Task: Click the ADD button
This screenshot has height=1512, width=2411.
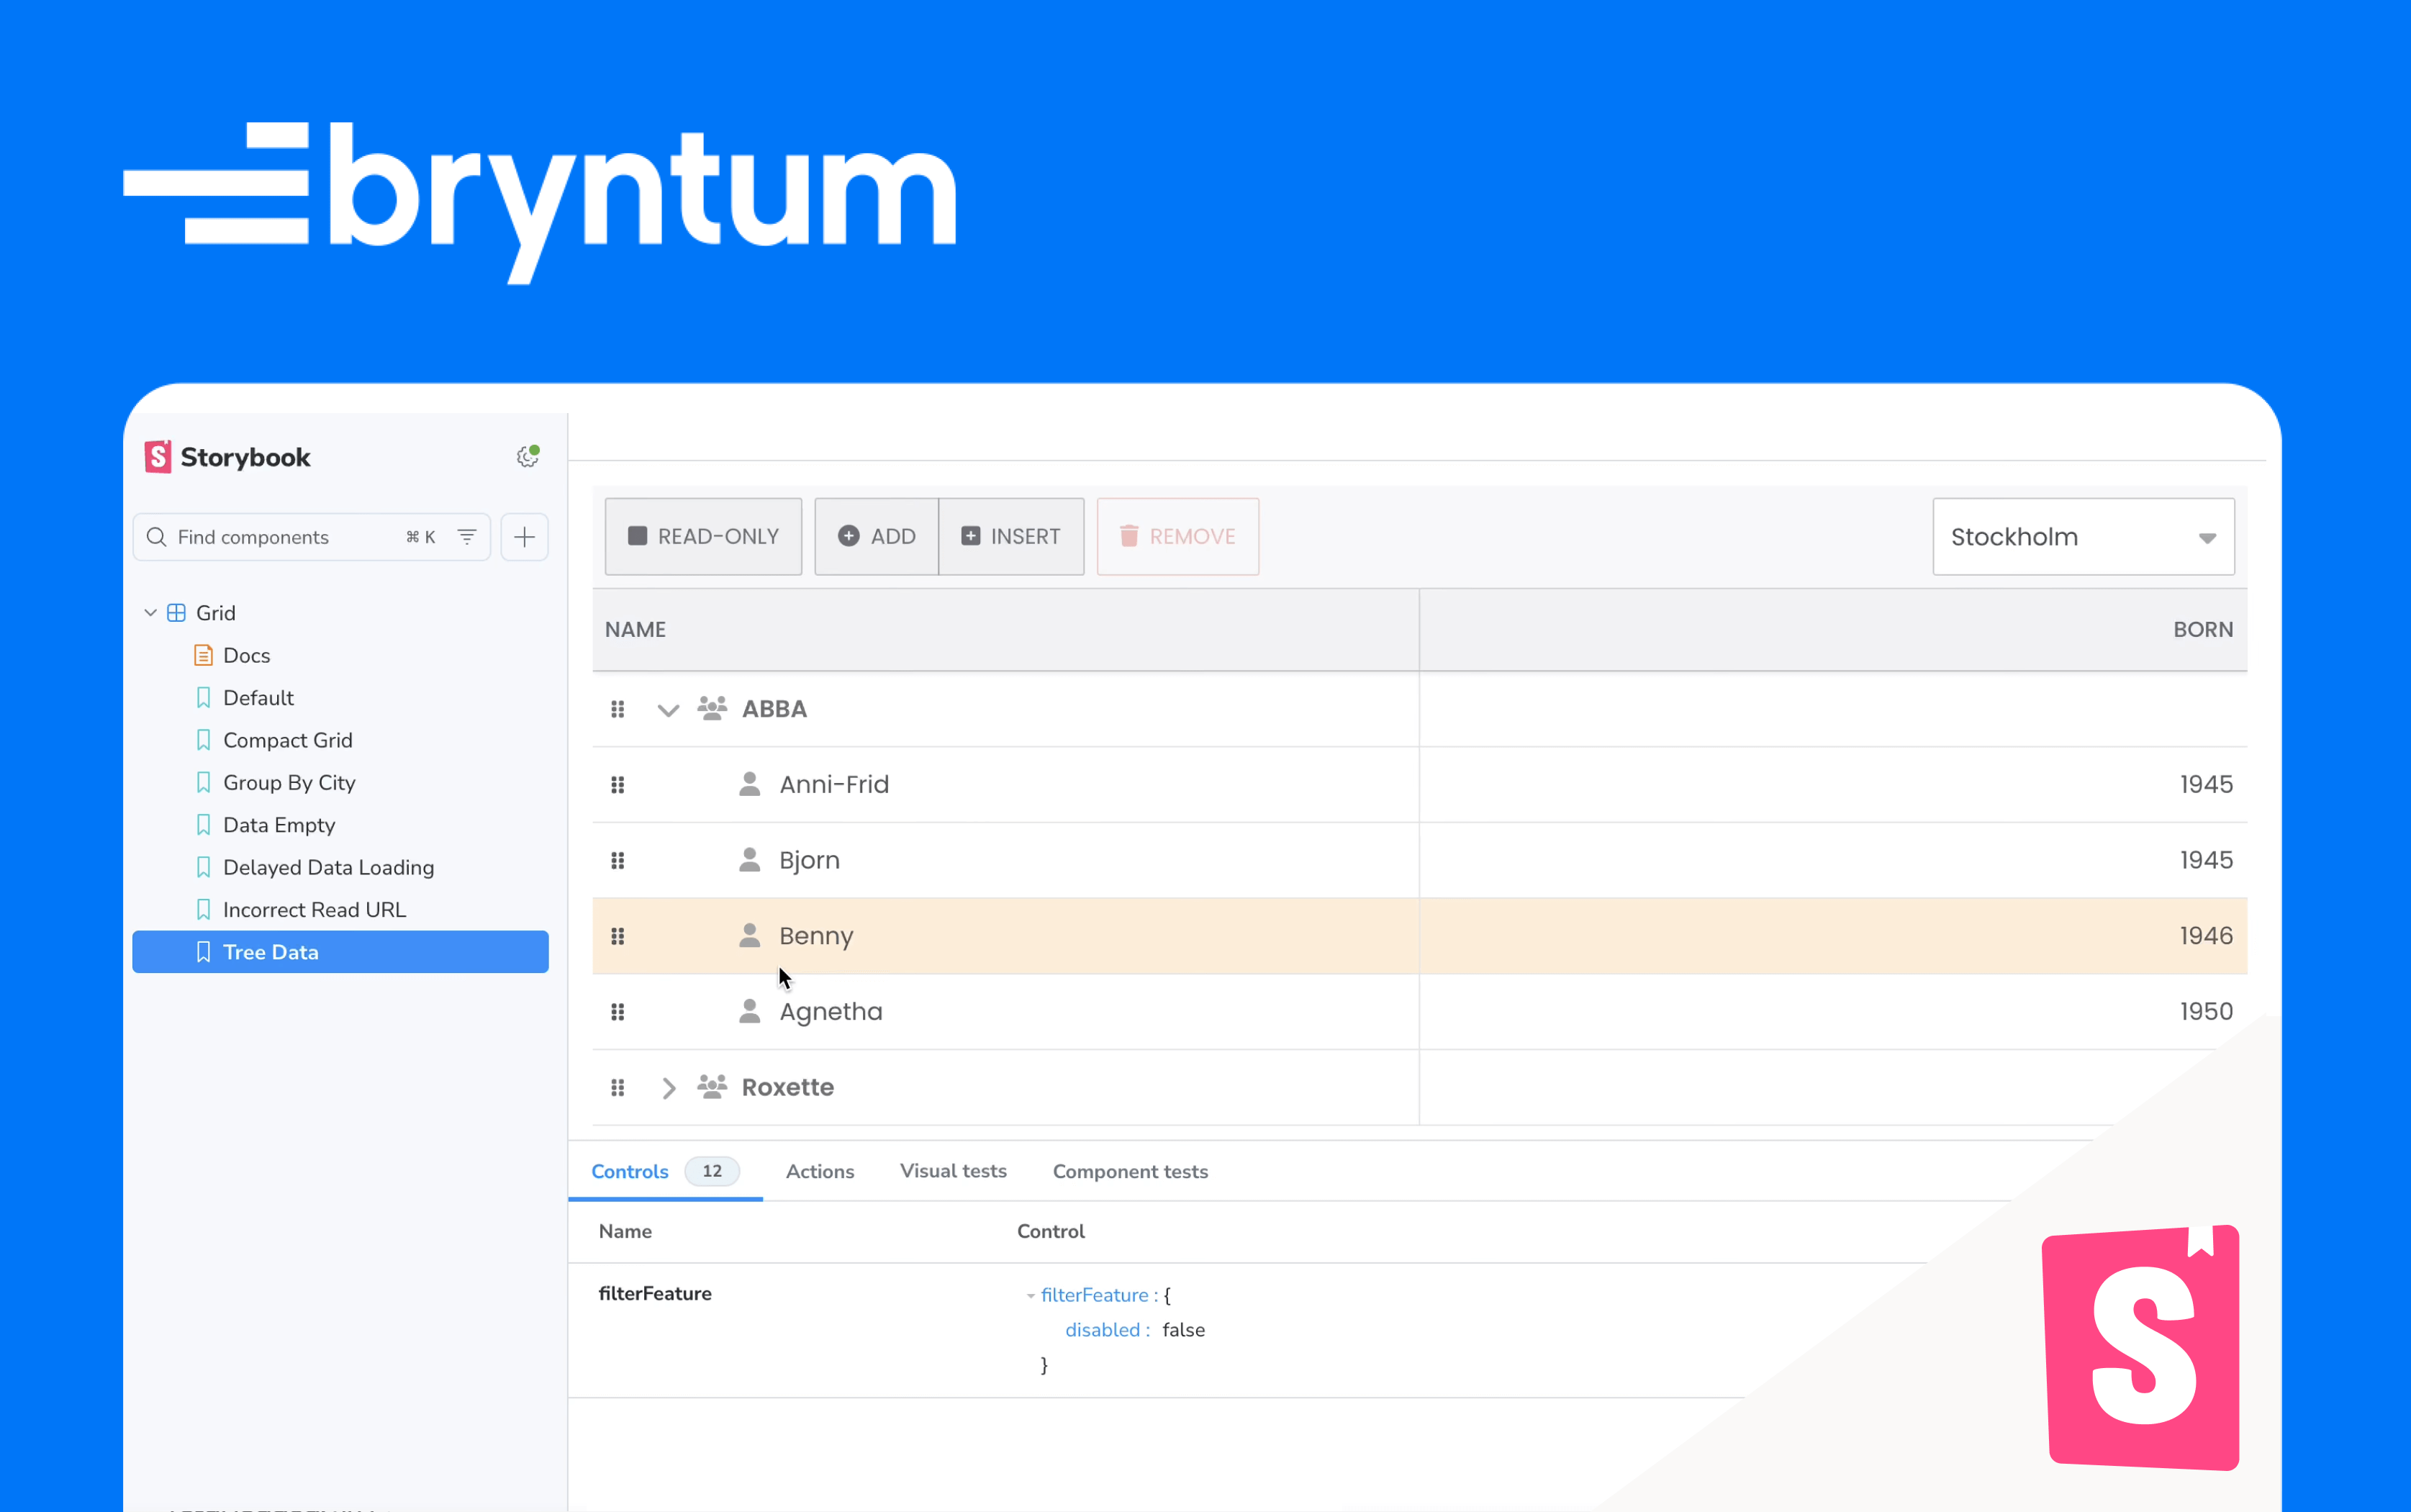Action: 876,537
